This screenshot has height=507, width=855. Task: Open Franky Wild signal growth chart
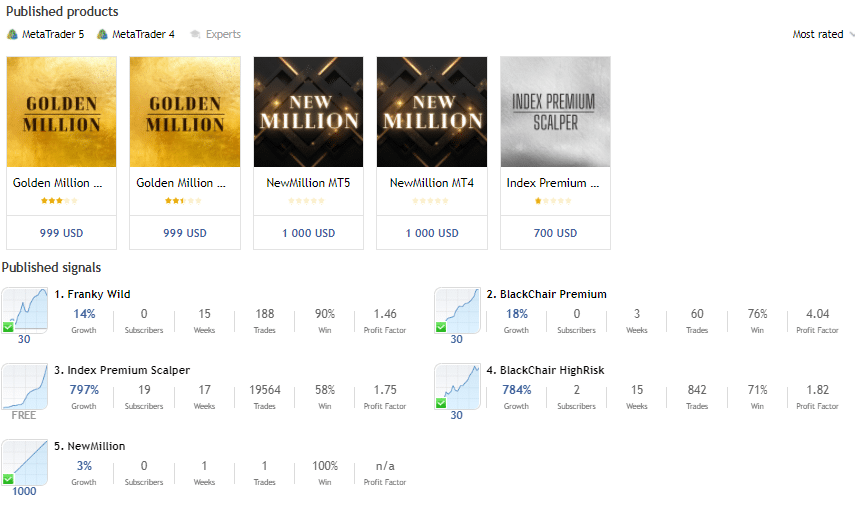[x=25, y=310]
